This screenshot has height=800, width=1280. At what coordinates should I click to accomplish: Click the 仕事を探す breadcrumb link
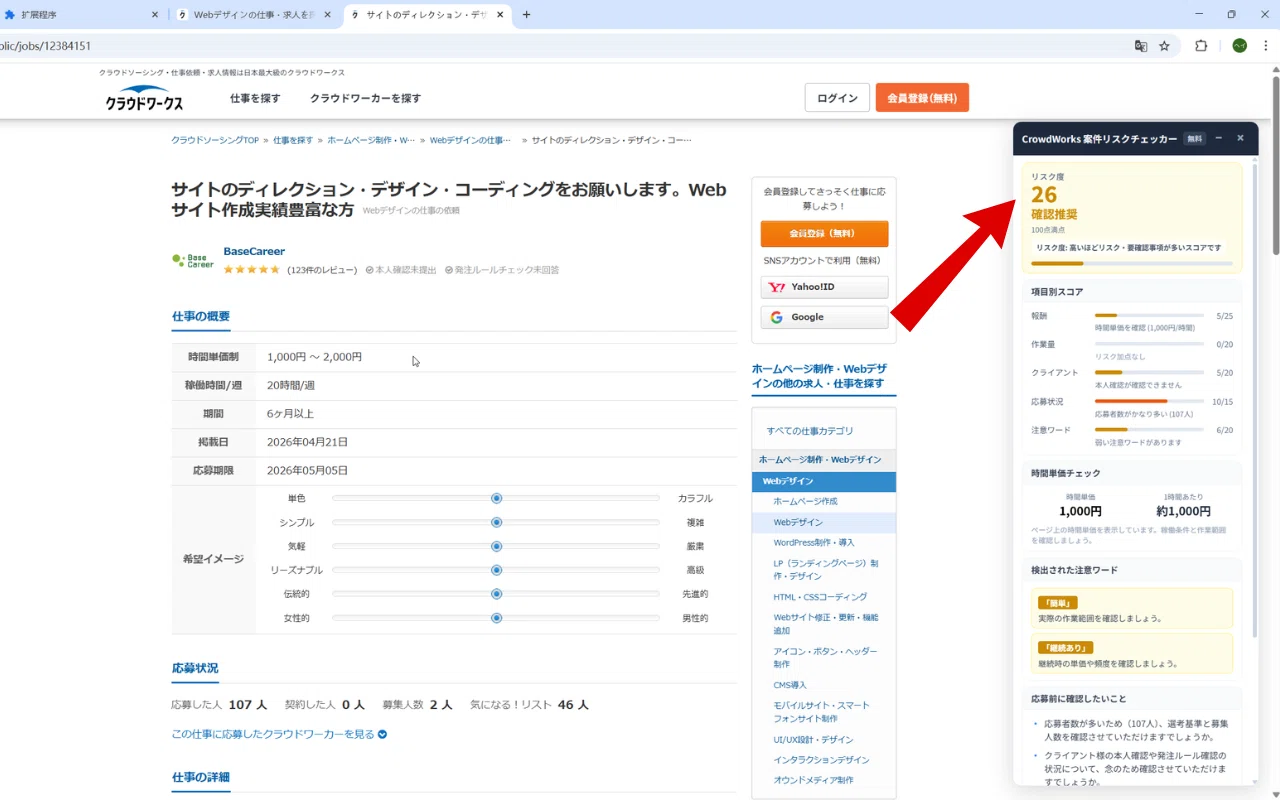(x=293, y=140)
